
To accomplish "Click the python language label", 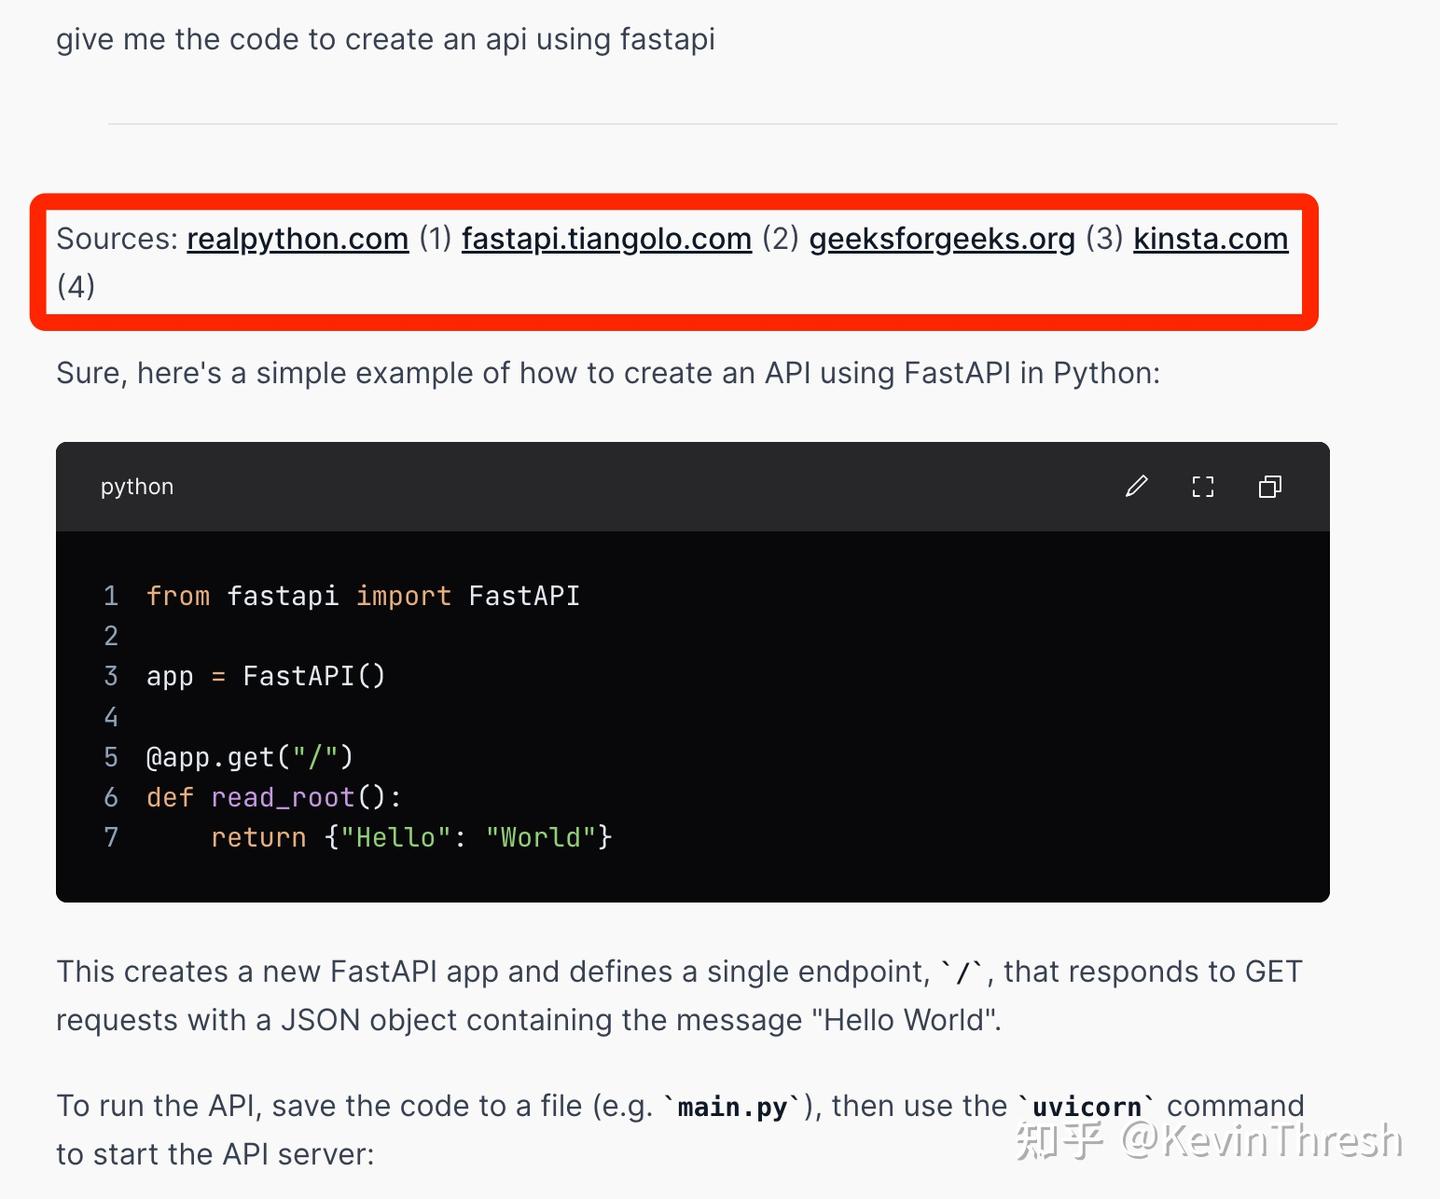I will tap(137, 487).
